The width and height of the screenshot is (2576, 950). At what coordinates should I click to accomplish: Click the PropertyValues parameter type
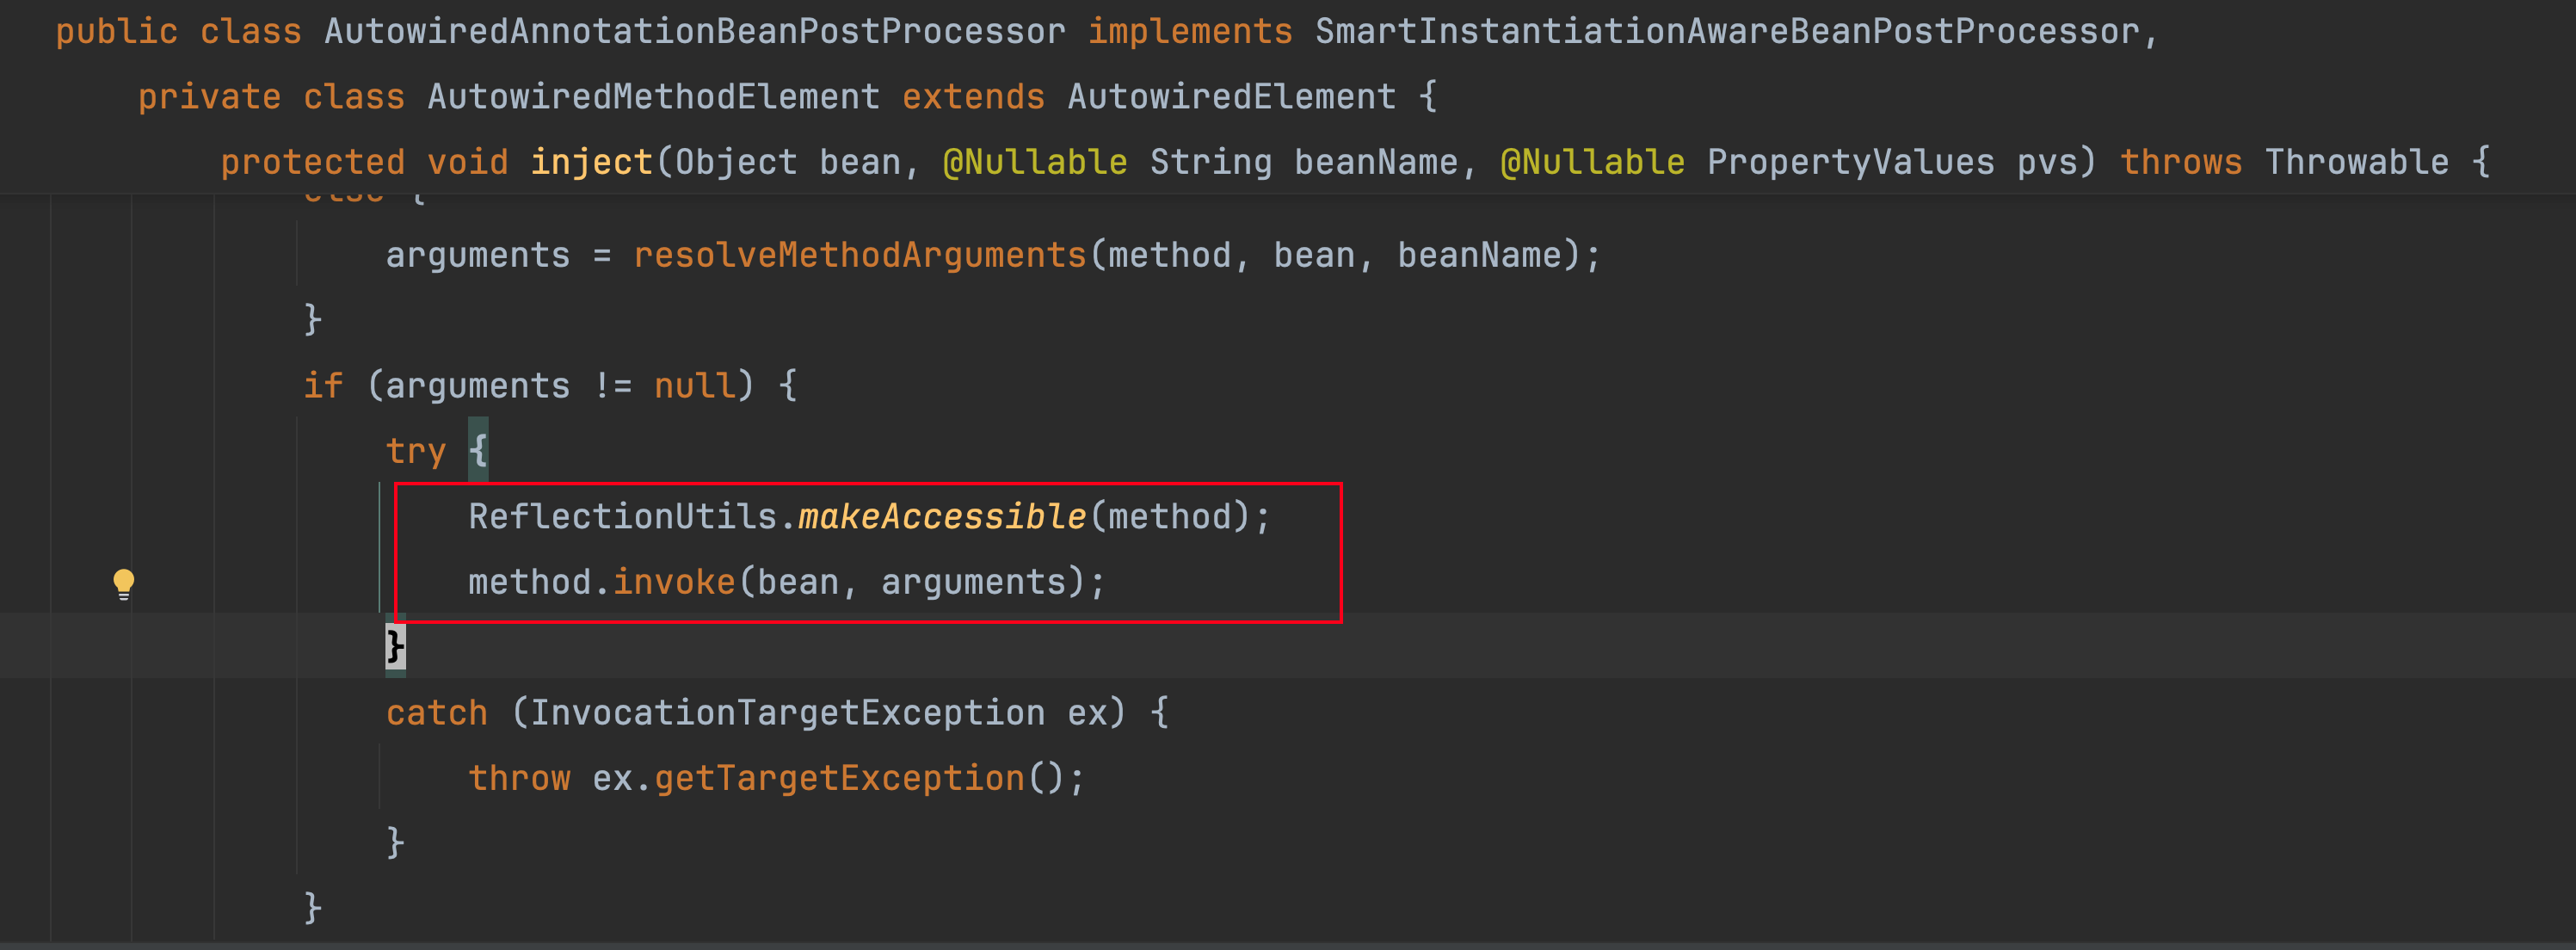1850,162
